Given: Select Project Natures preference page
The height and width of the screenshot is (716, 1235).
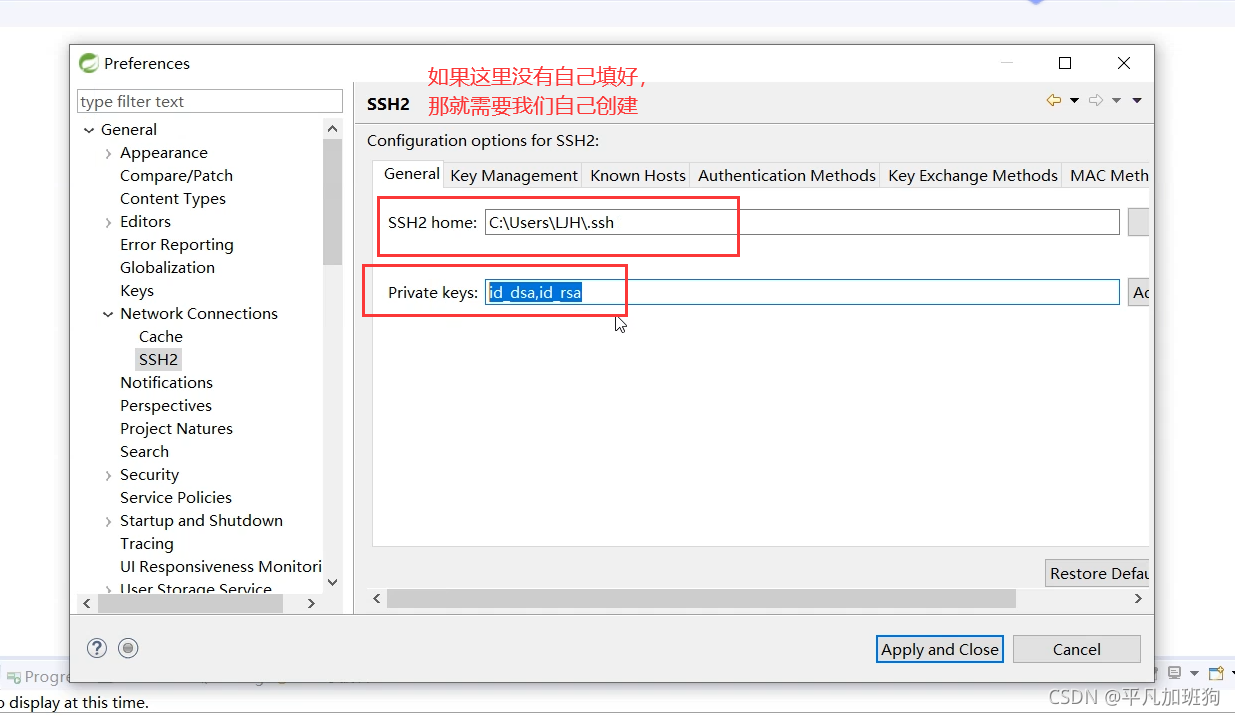Looking at the screenshot, I should (x=176, y=429).
